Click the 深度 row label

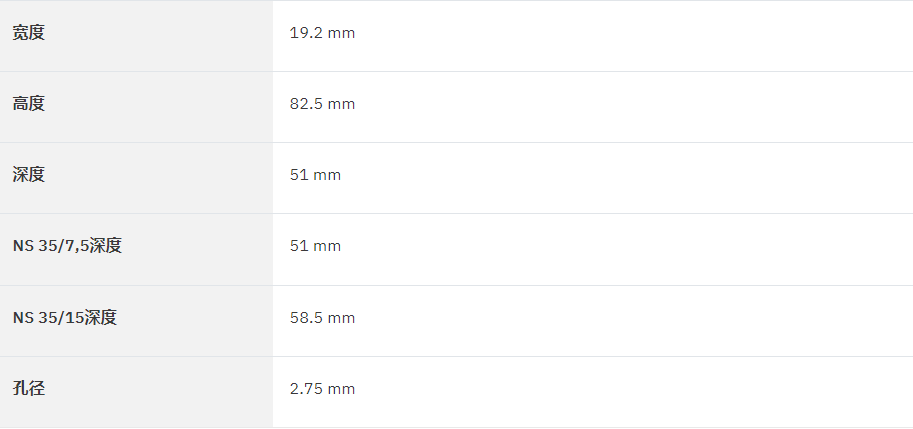coord(29,175)
